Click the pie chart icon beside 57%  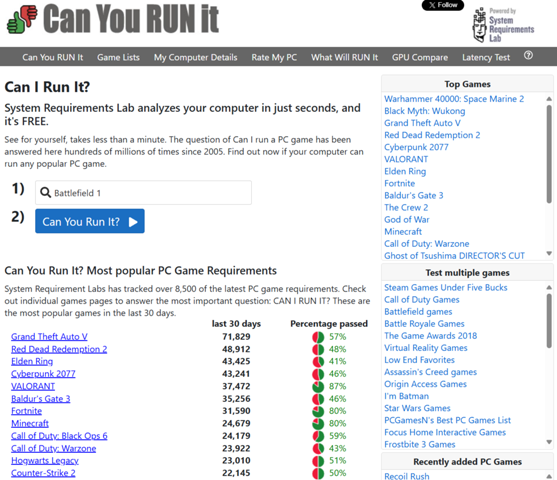318,337
